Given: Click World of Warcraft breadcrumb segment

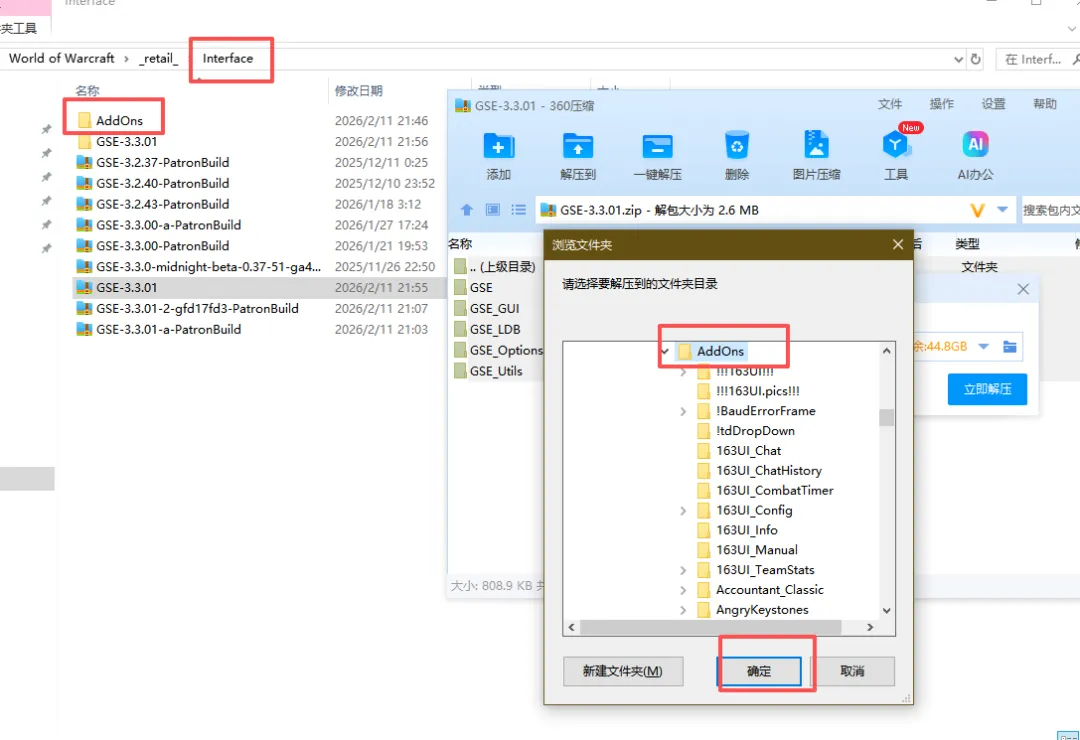Looking at the screenshot, I should coord(61,59).
